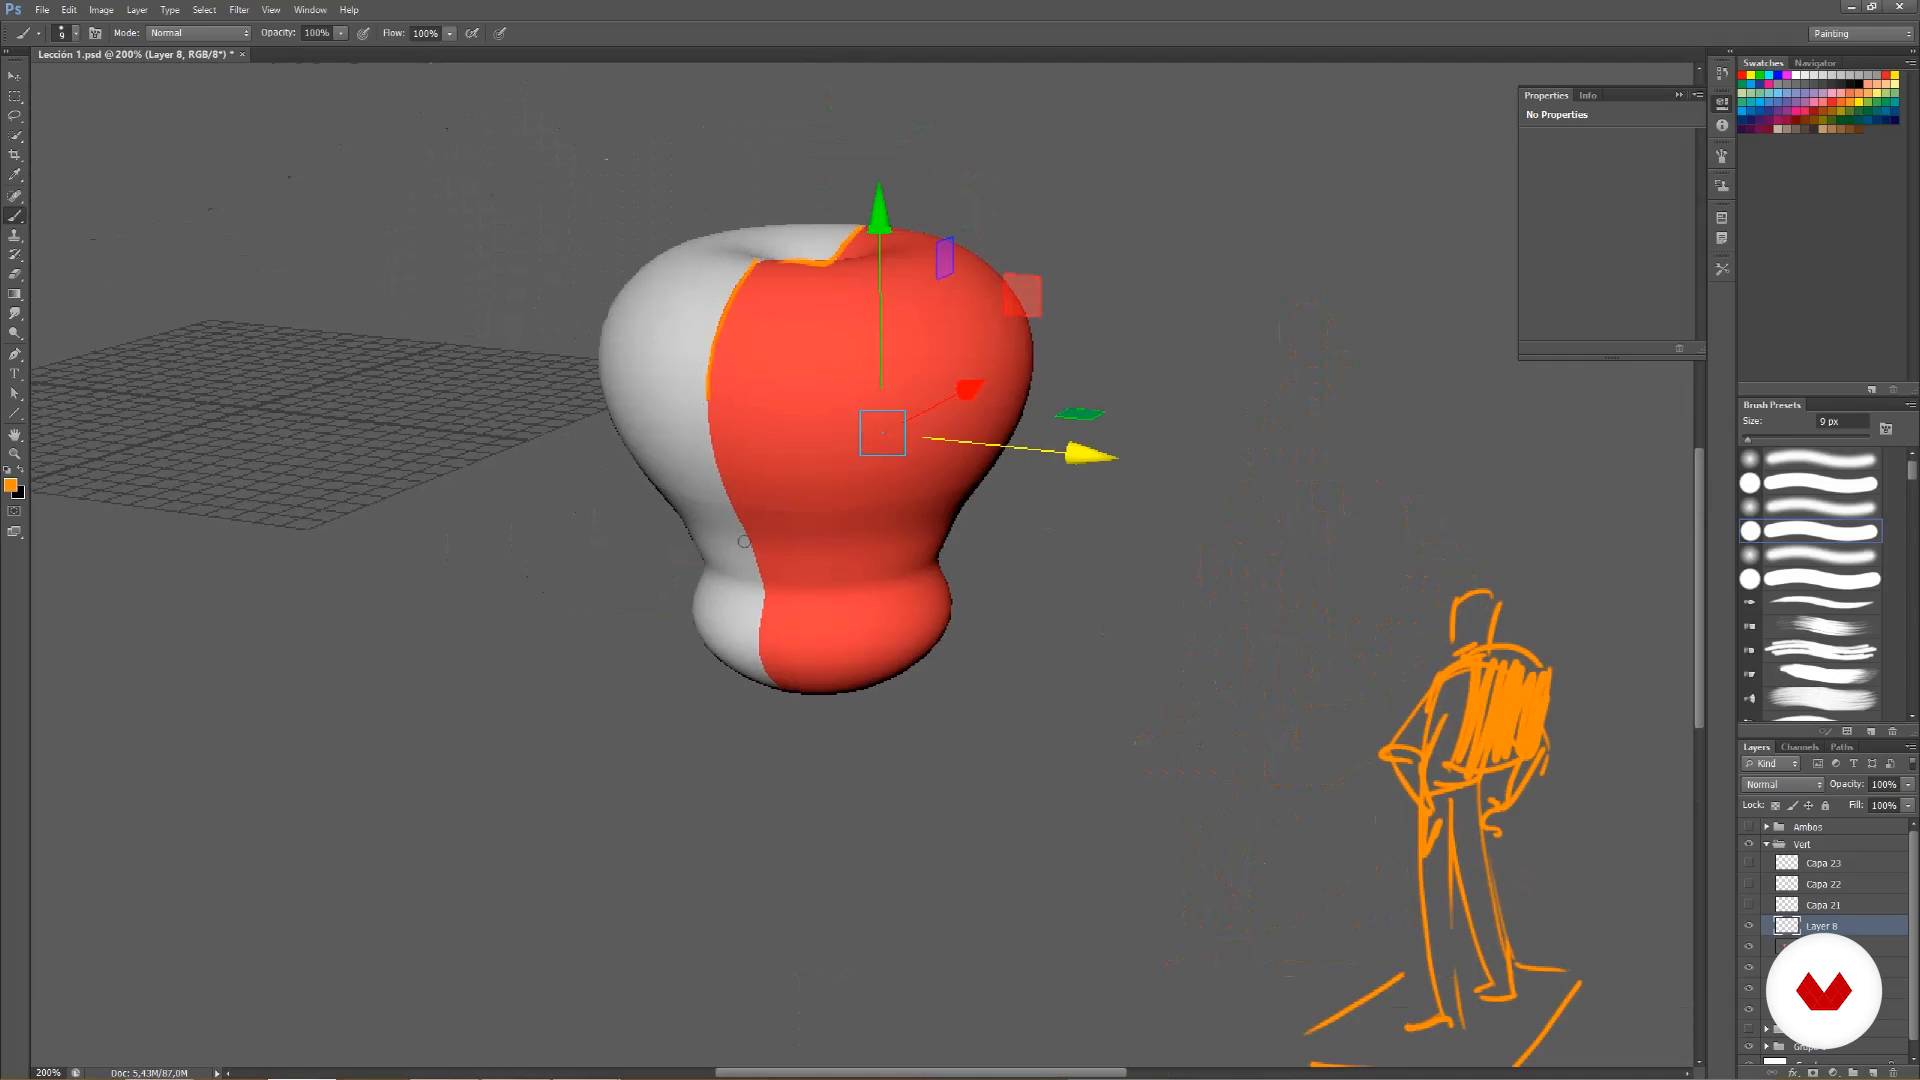Switch to the Info tab
The height and width of the screenshot is (1080, 1920).
pos(1588,95)
